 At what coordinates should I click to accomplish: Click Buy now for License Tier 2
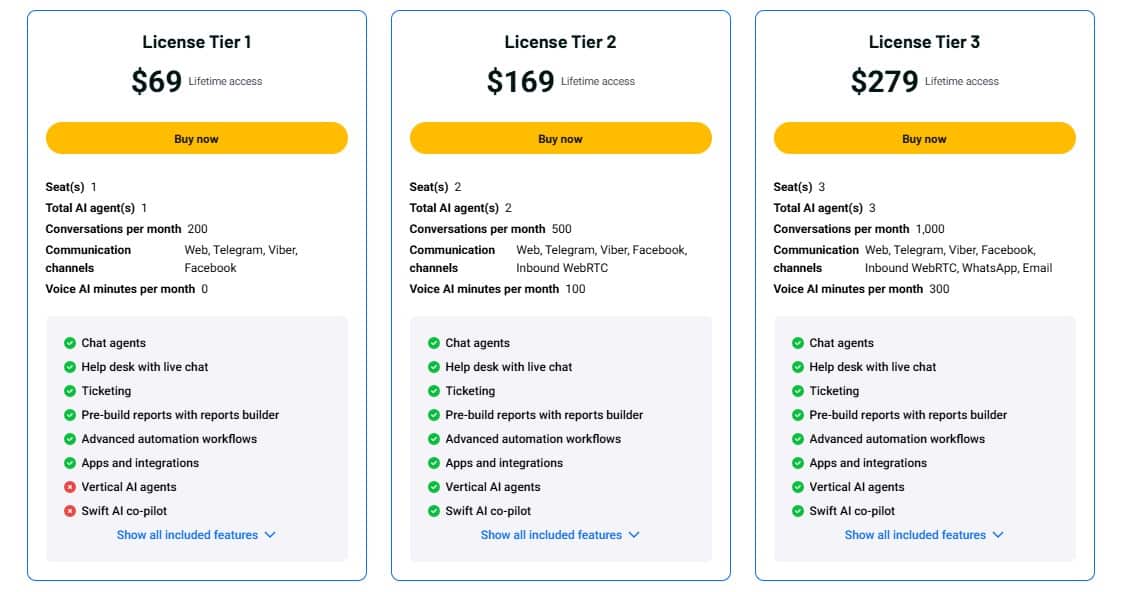(x=560, y=138)
